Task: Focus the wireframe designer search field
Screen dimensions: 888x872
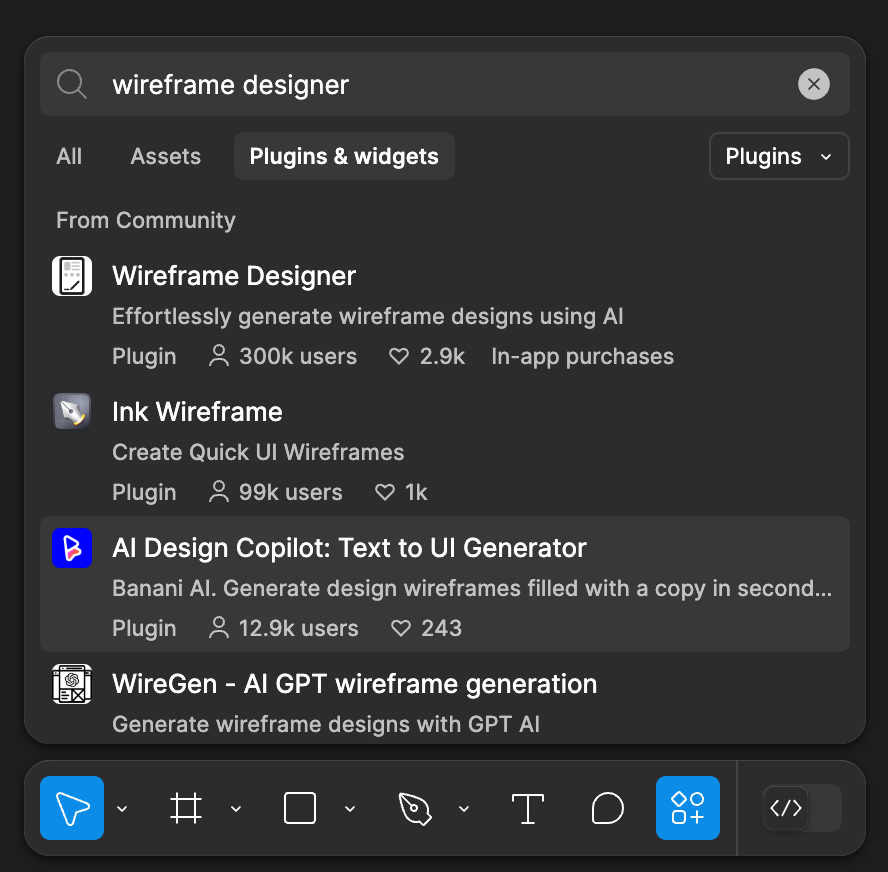Action: pos(445,84)
